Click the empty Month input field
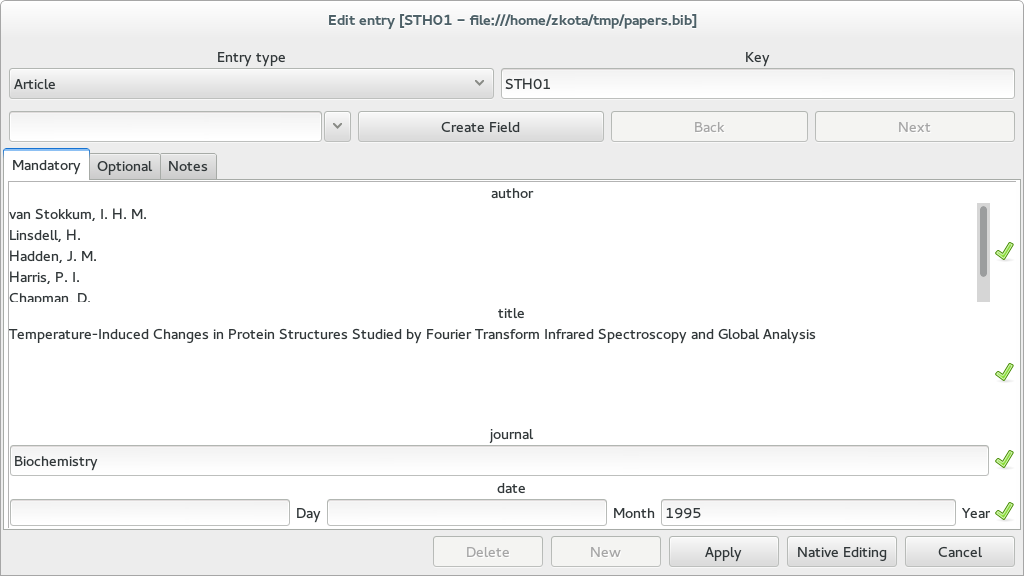 [x=467, y=513]
